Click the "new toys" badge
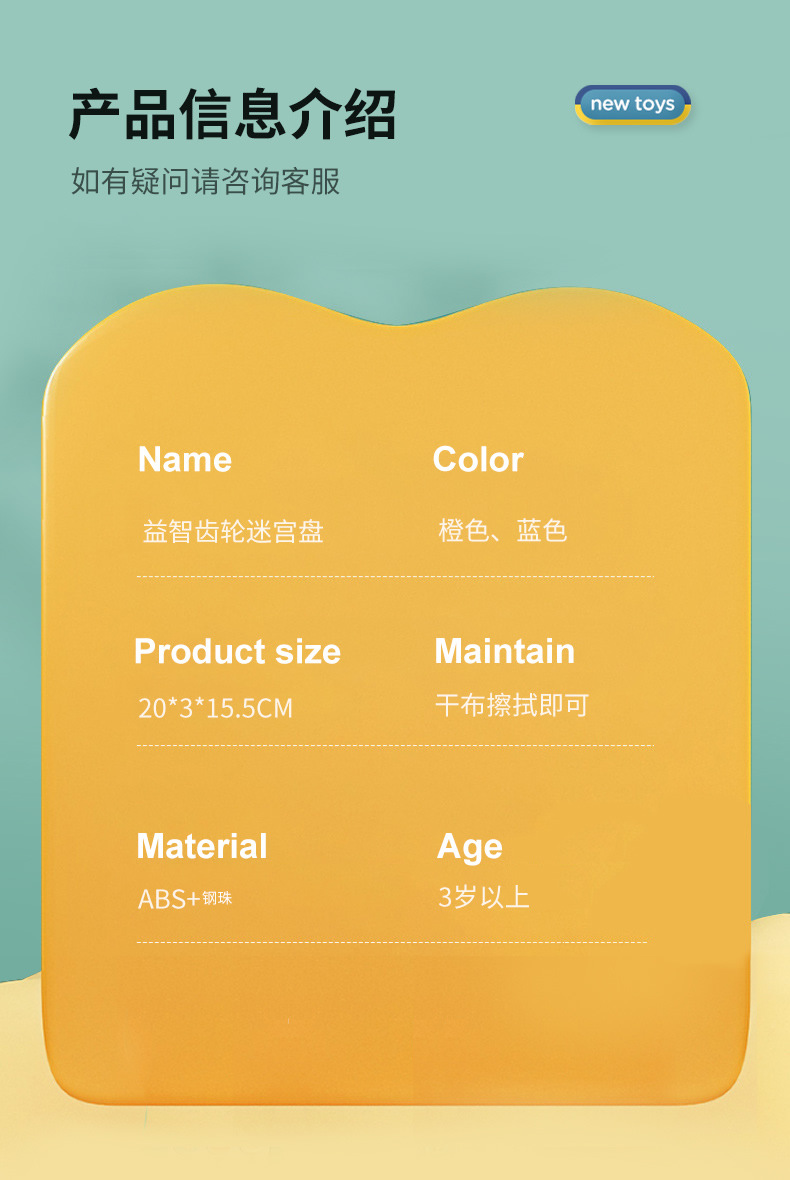 pos(632,104)
